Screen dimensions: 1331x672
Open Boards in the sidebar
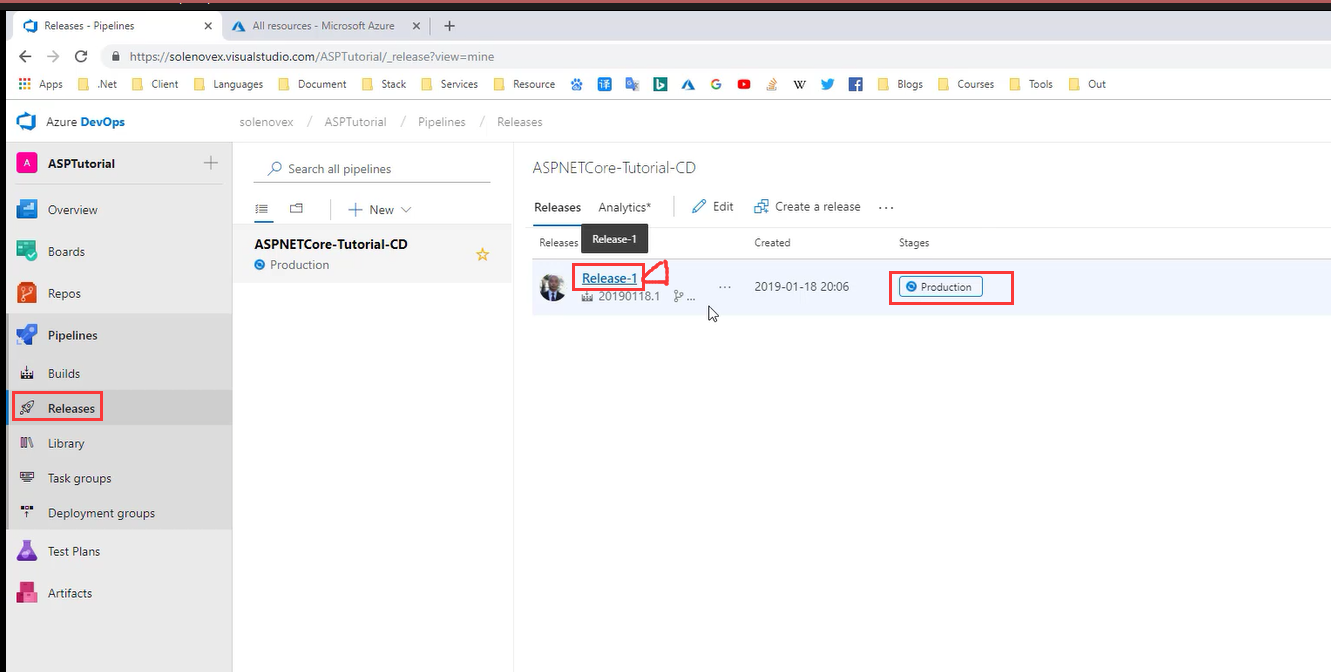click(66, 252)
